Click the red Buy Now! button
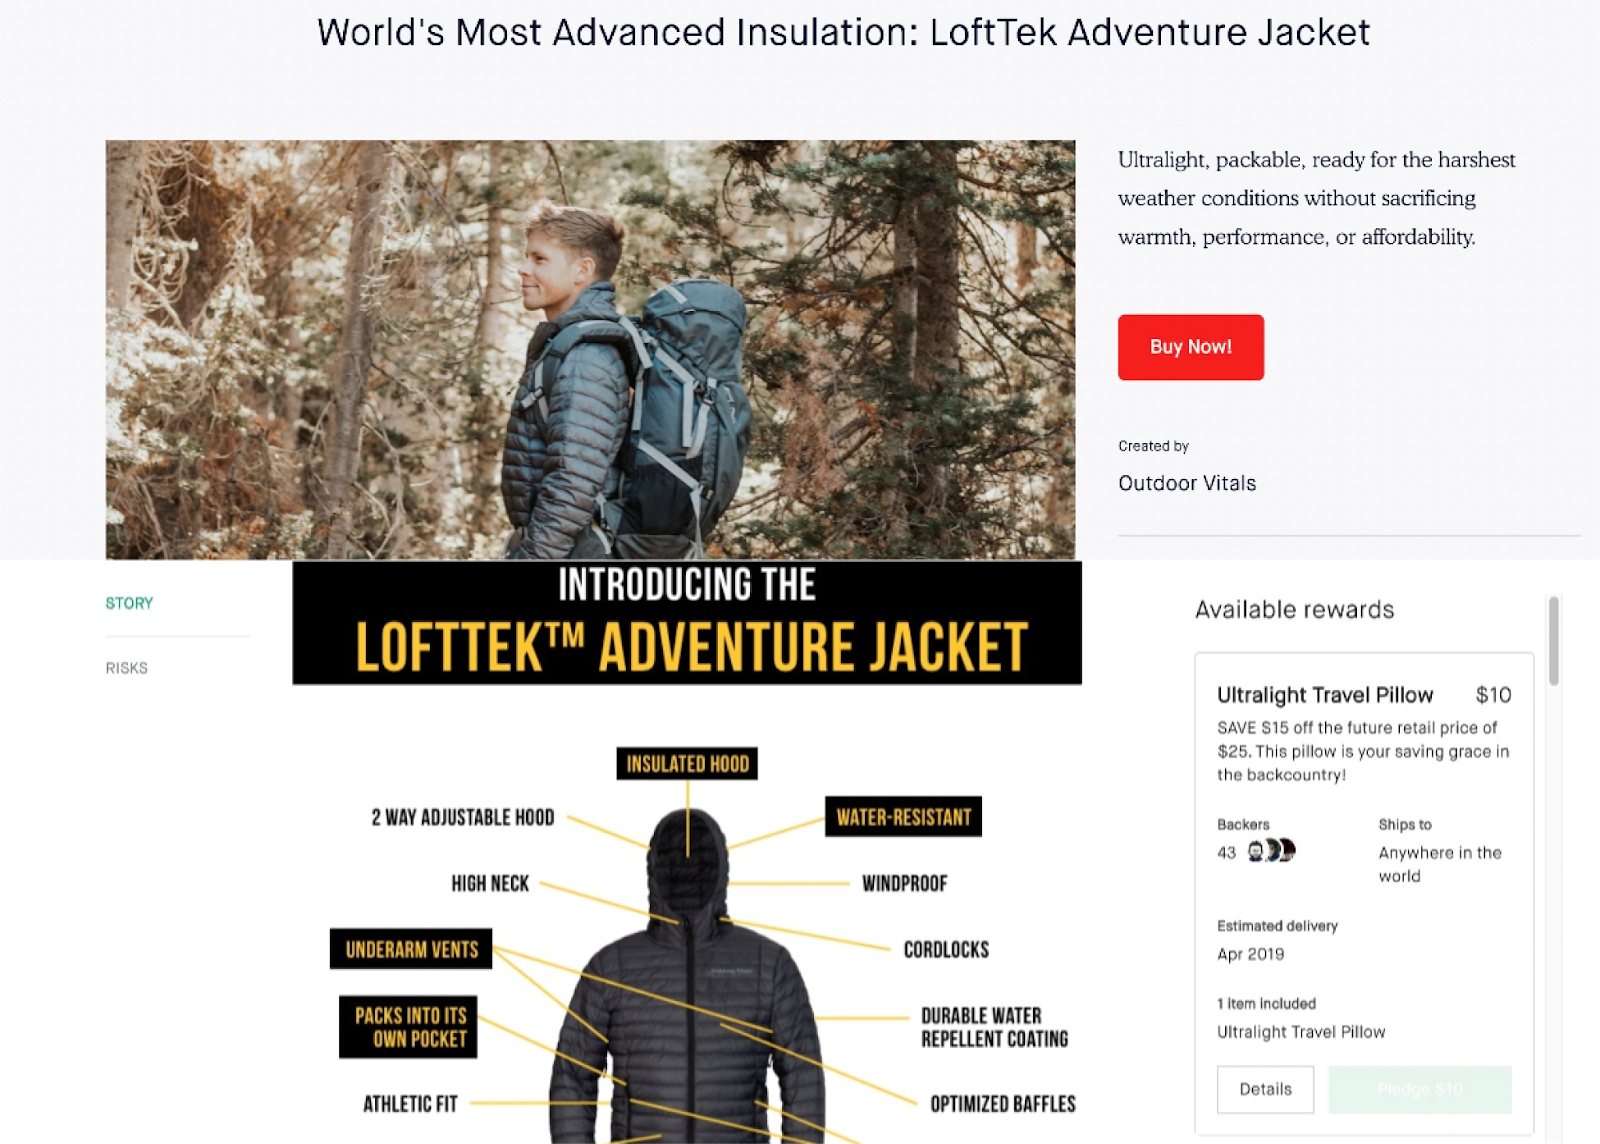 click(1190, 347)
